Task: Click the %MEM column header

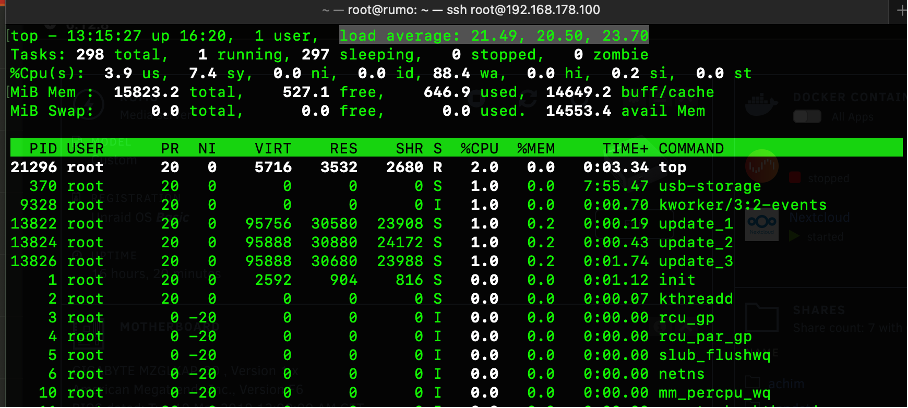Action: 536,149
